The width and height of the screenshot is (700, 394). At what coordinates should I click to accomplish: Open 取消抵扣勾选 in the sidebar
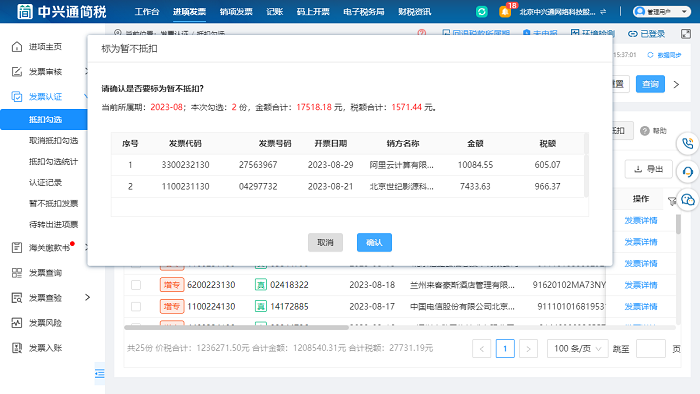pos(53,141)
